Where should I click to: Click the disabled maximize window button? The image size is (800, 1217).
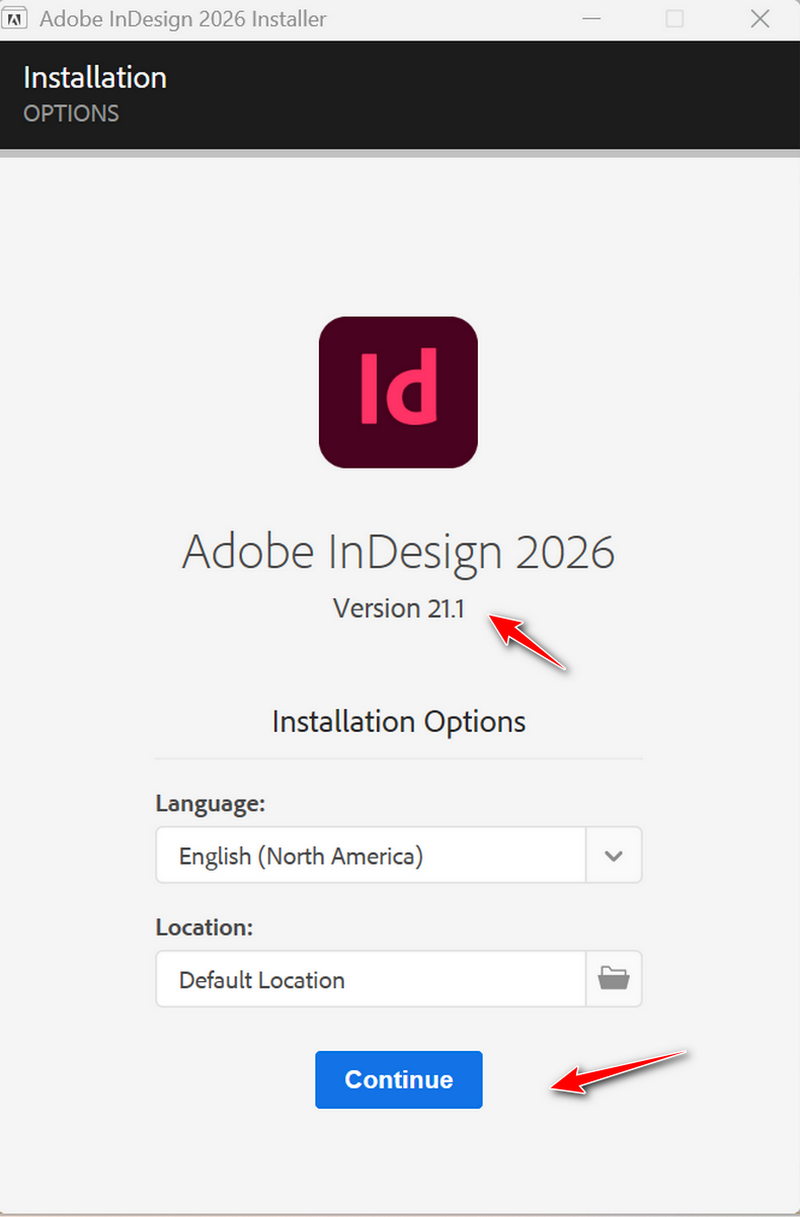pyautogui.click(x=675, y=19)
